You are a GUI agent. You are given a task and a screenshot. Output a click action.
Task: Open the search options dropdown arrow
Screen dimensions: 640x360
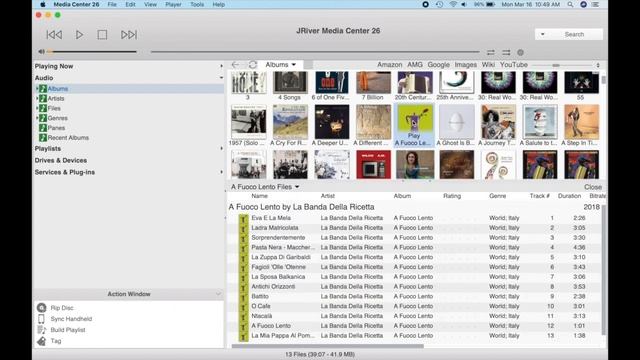pyautogui.click(x=542, y=34)
